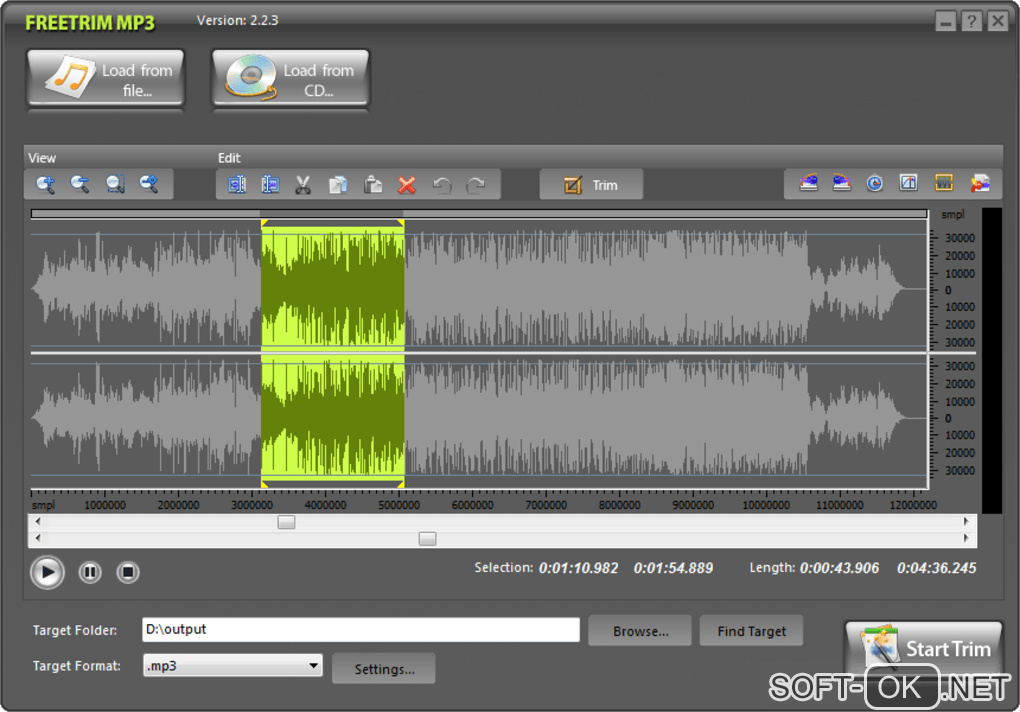Copy the selected audio region
The image size is (1020, 712).
point(338,185)
